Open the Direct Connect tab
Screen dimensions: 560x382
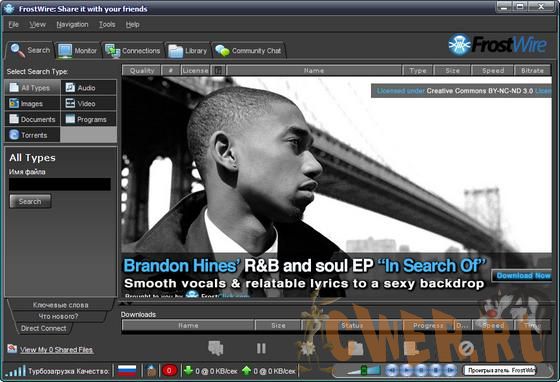pyautogui.click(x=43, y=328)
